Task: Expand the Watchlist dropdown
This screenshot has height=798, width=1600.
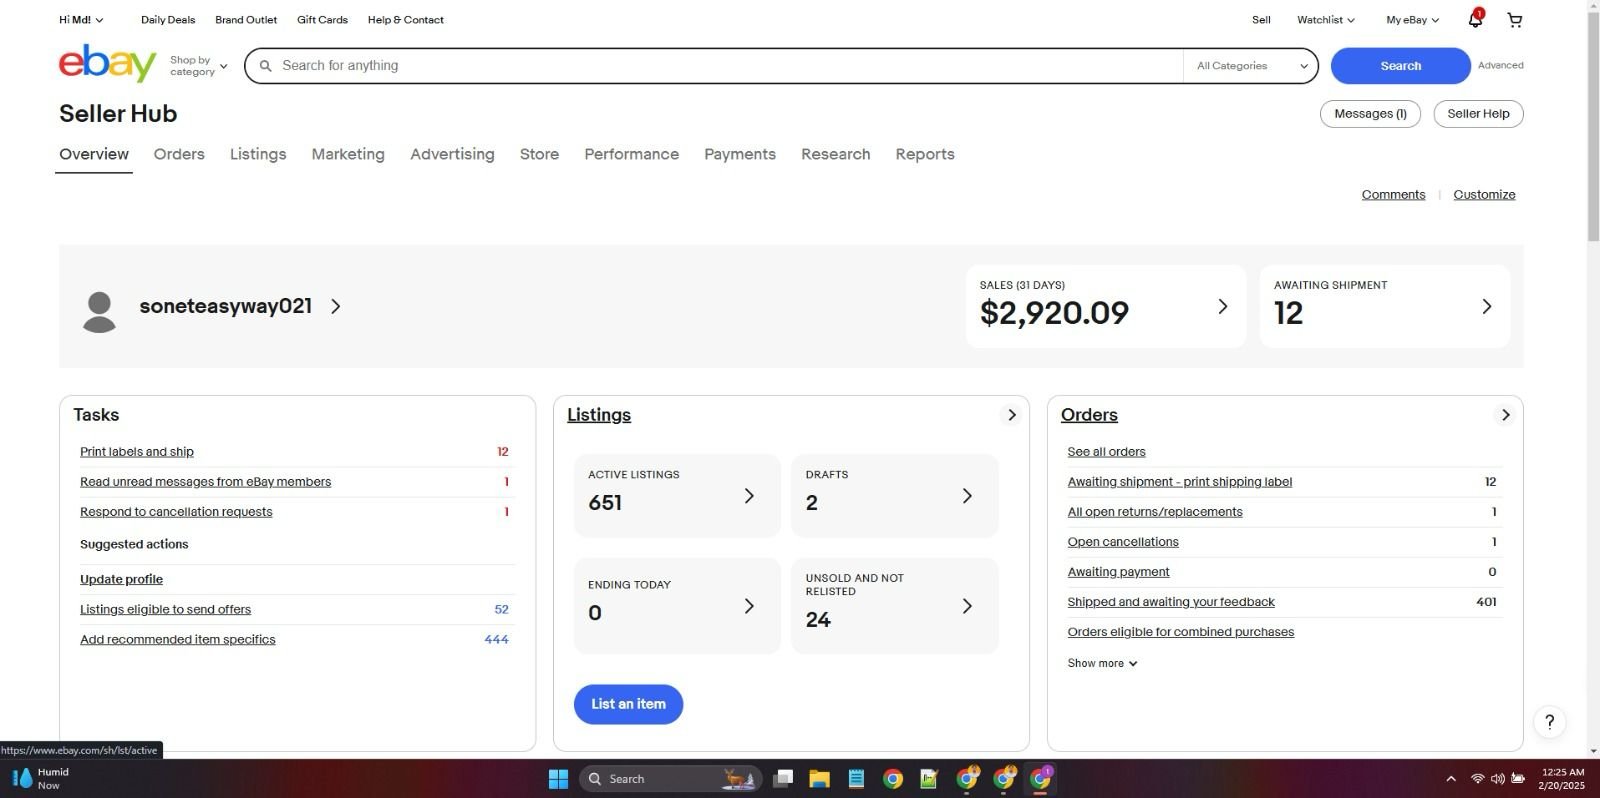Action: point(1326,20)
